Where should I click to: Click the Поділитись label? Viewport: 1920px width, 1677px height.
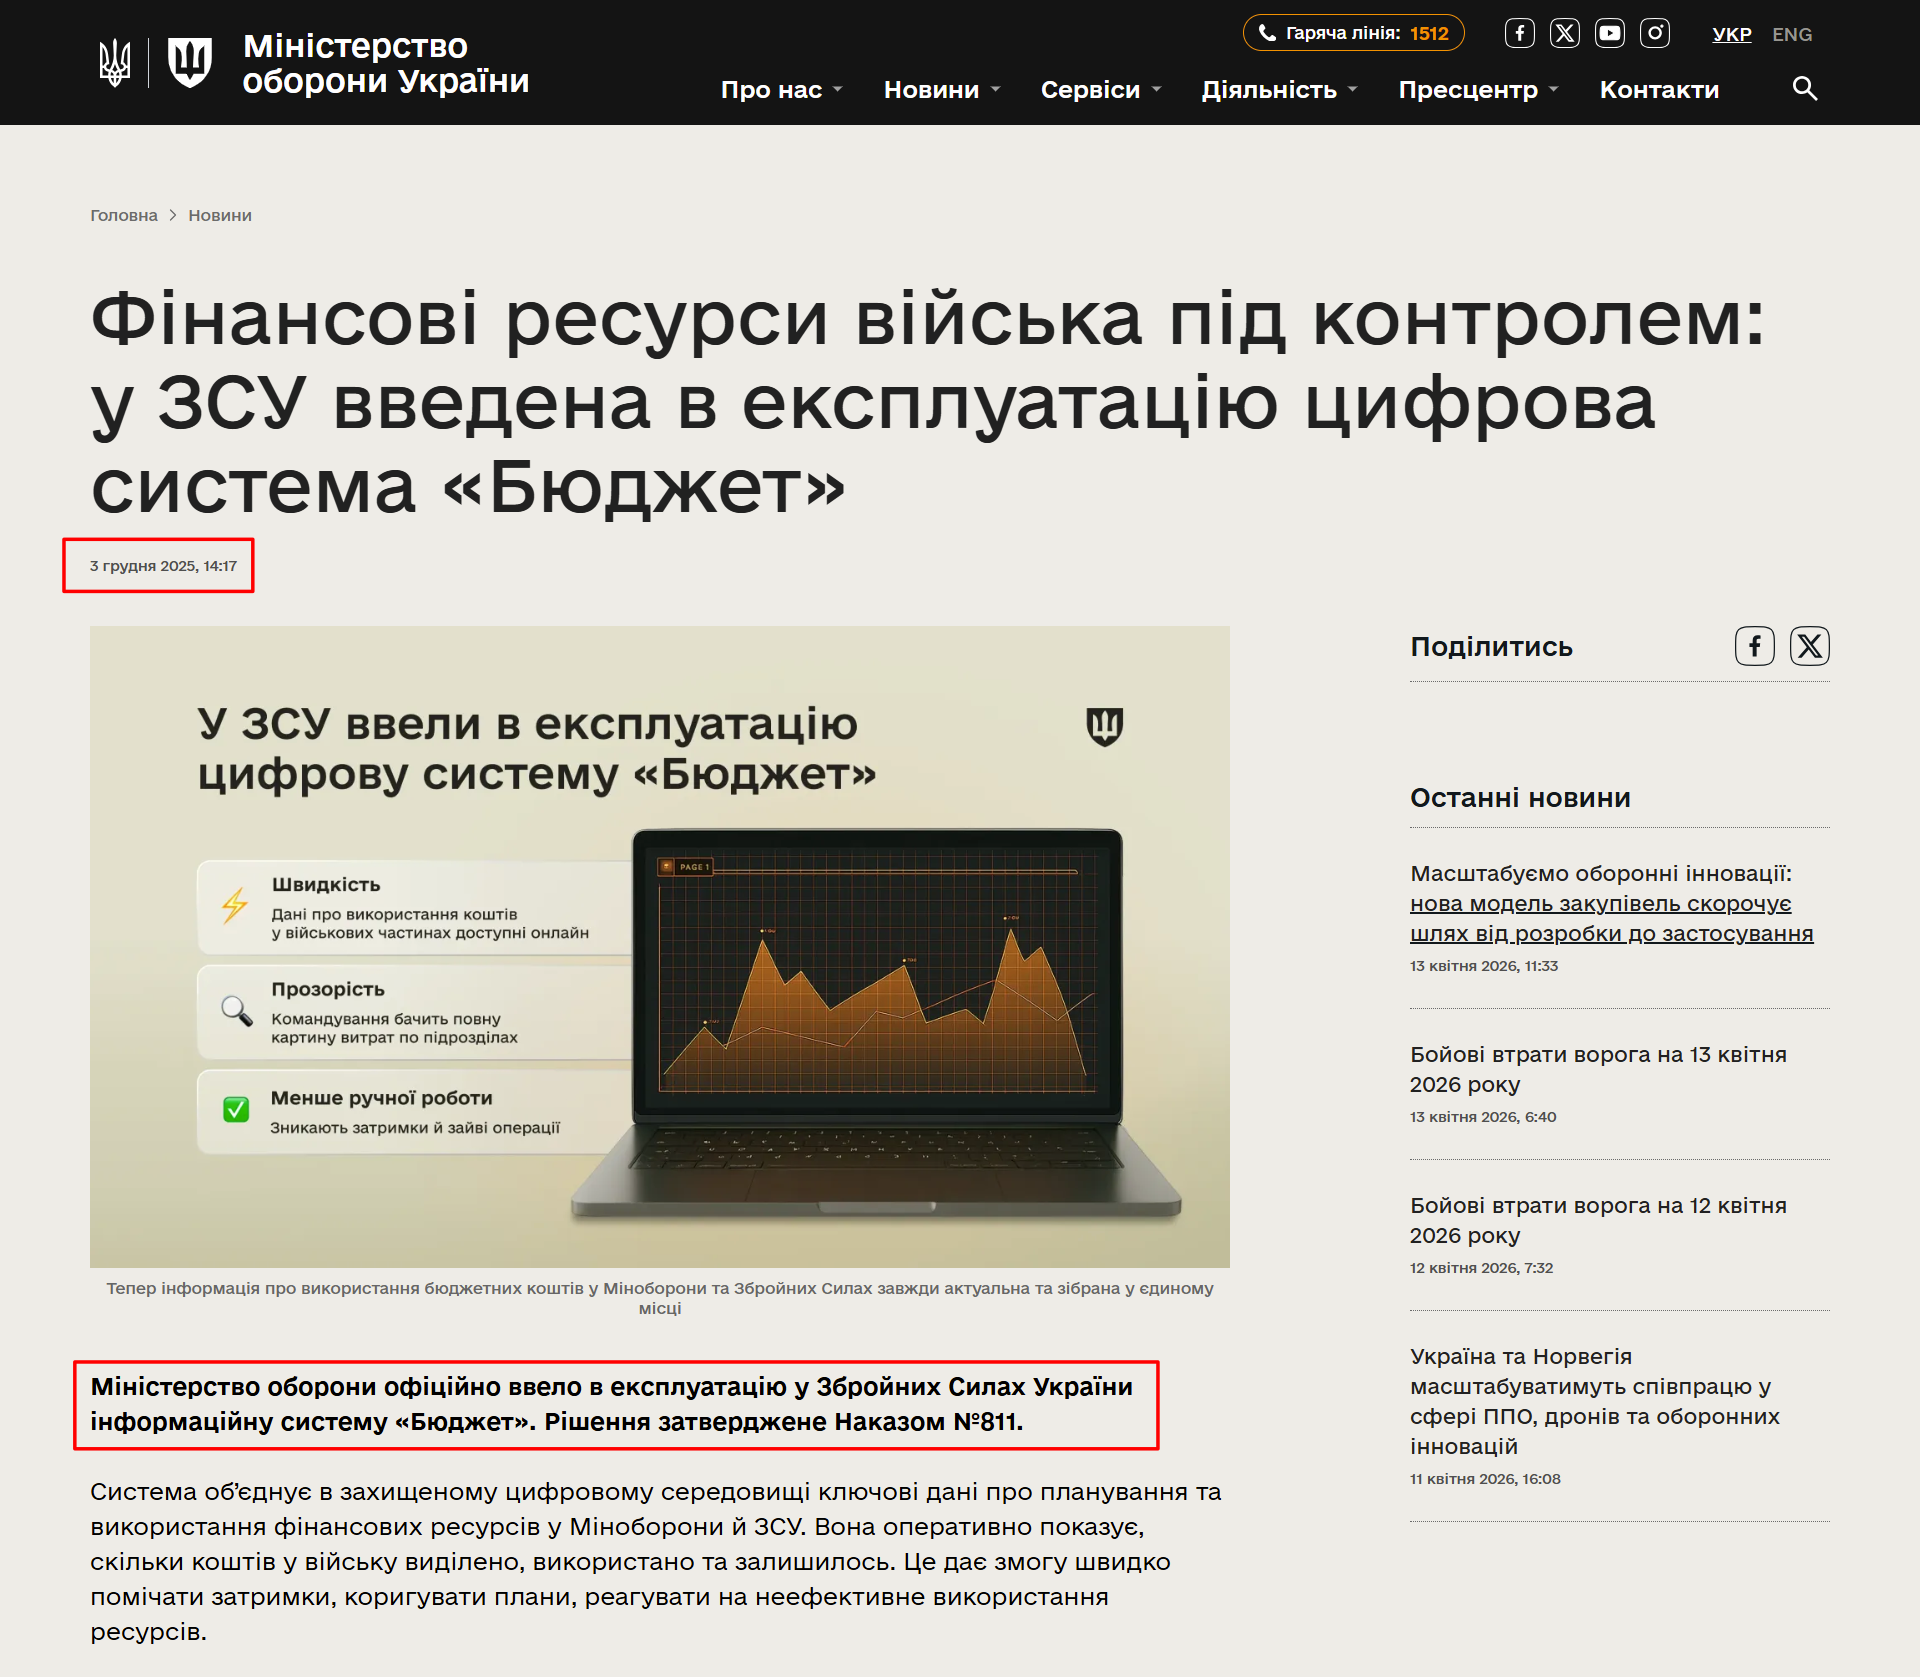(x=1491, y=647)
